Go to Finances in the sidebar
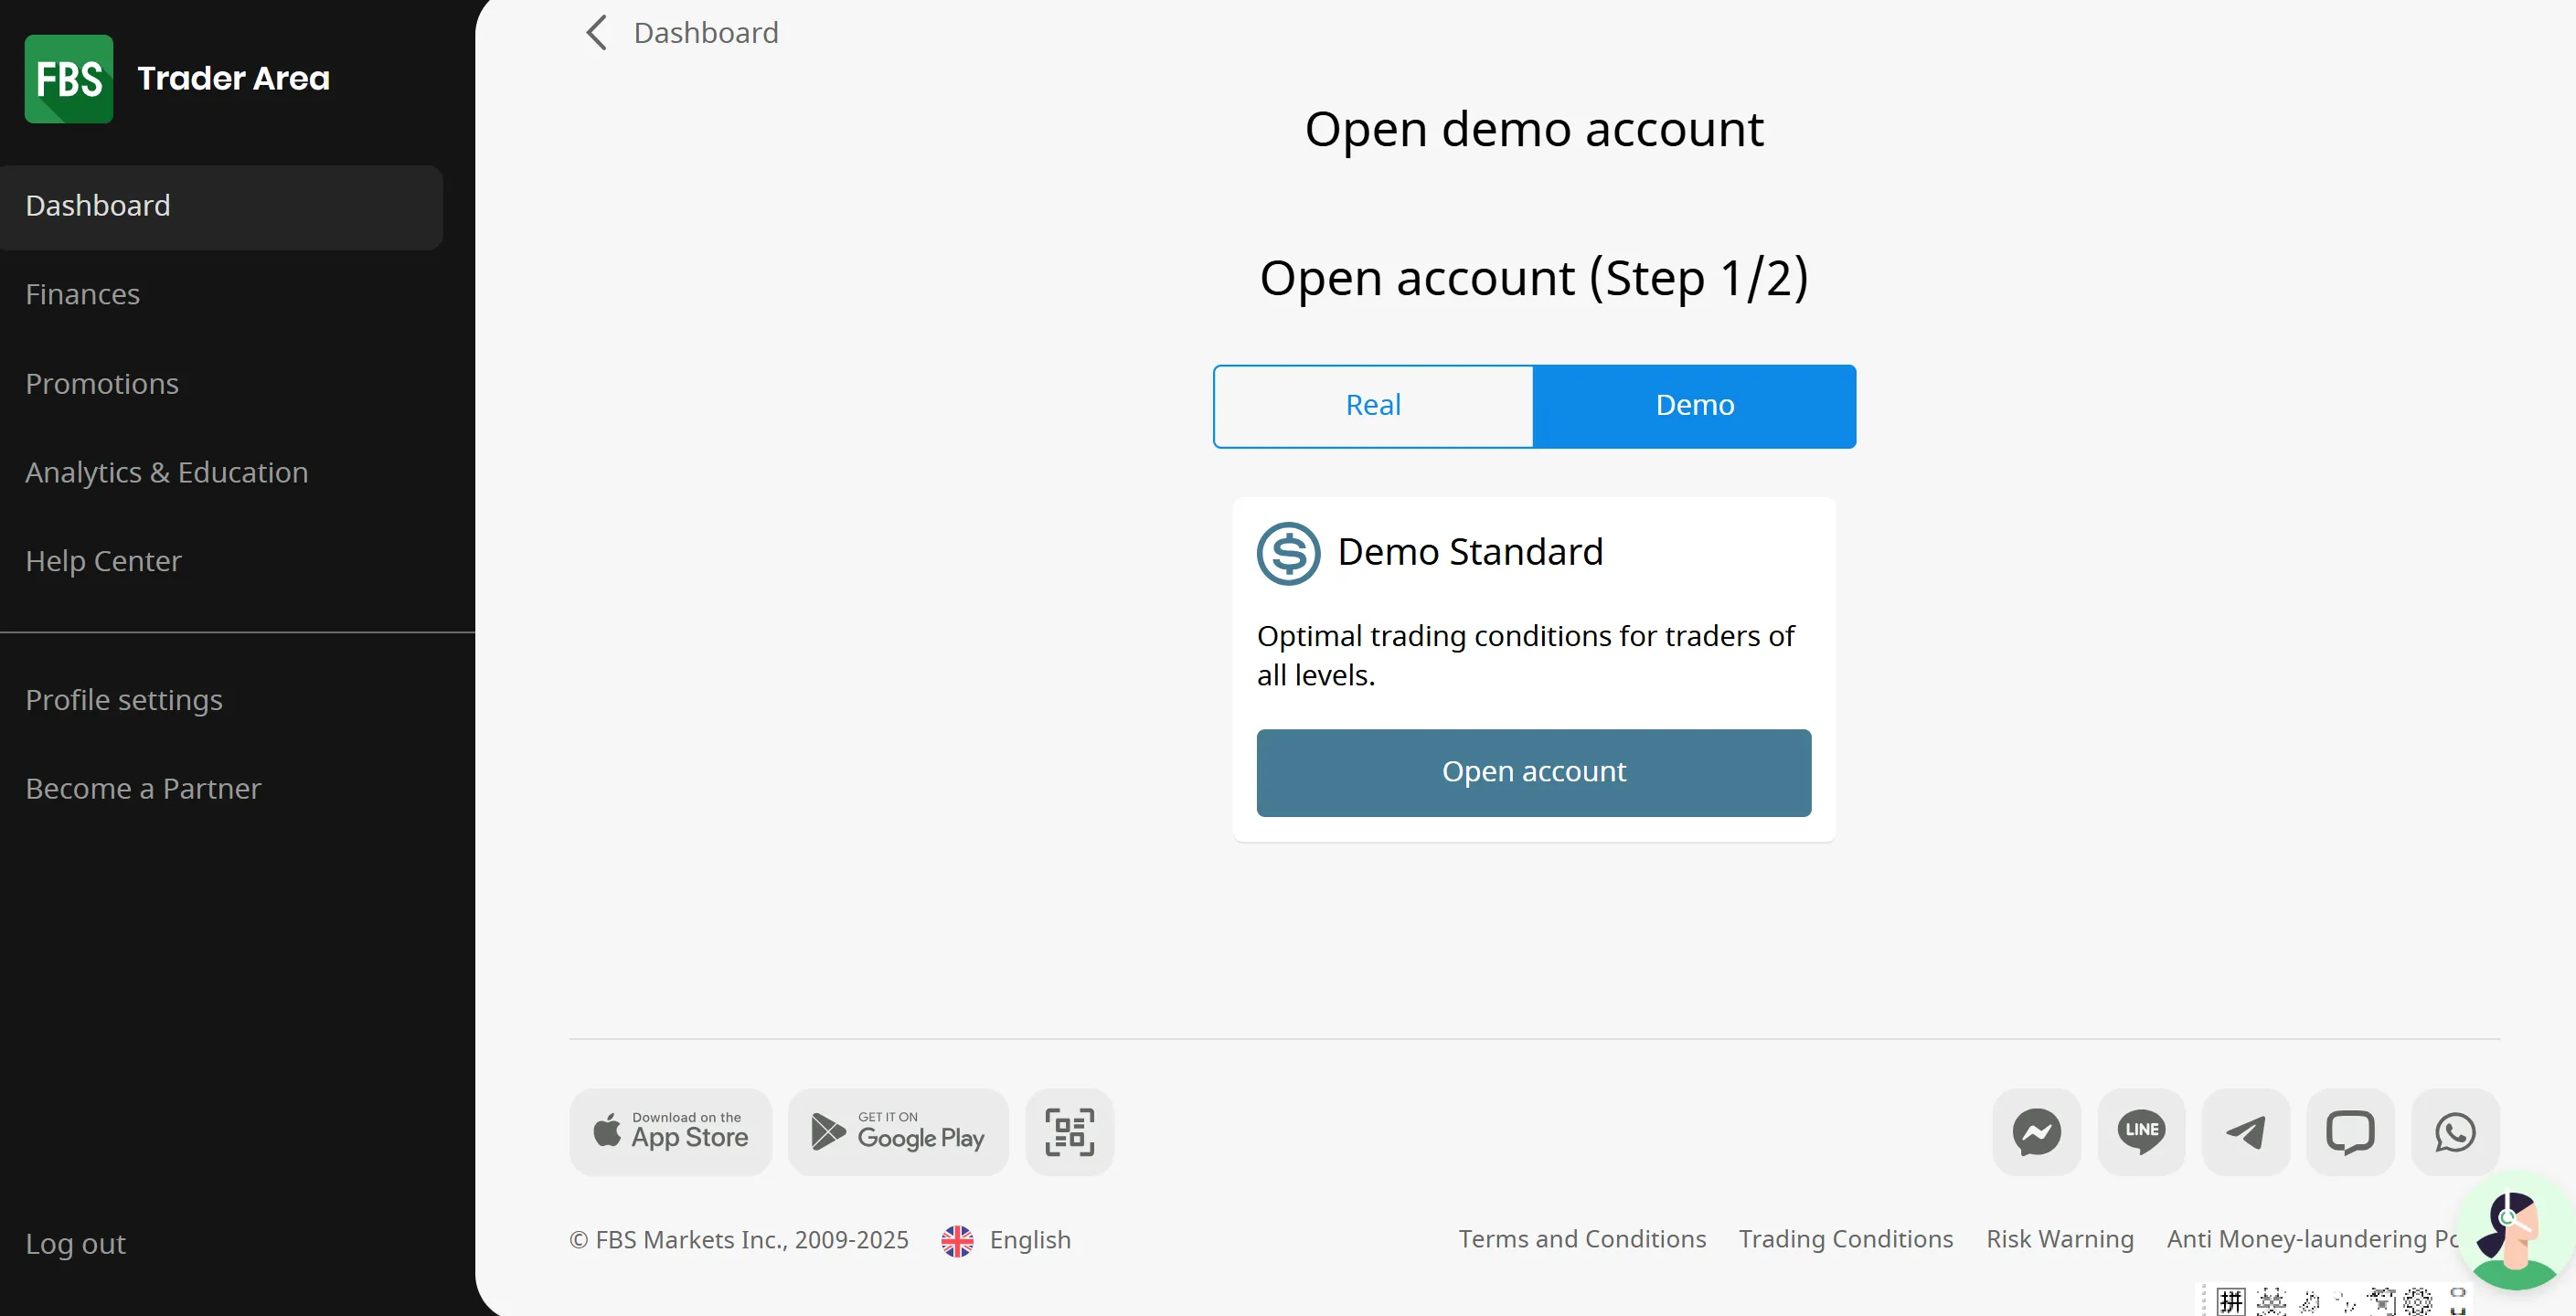This screenshot has width=2576, height=1316. [x=82, y=295]
